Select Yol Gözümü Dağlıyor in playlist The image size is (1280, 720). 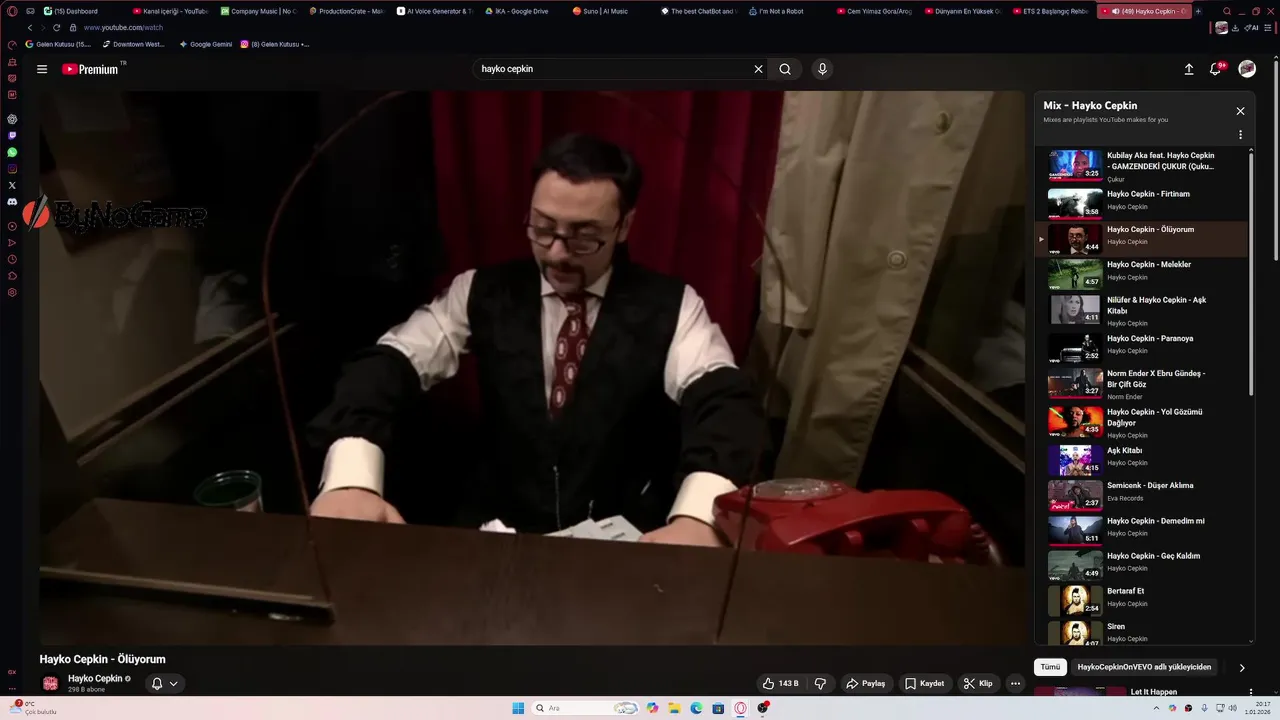pos(1140,422)
